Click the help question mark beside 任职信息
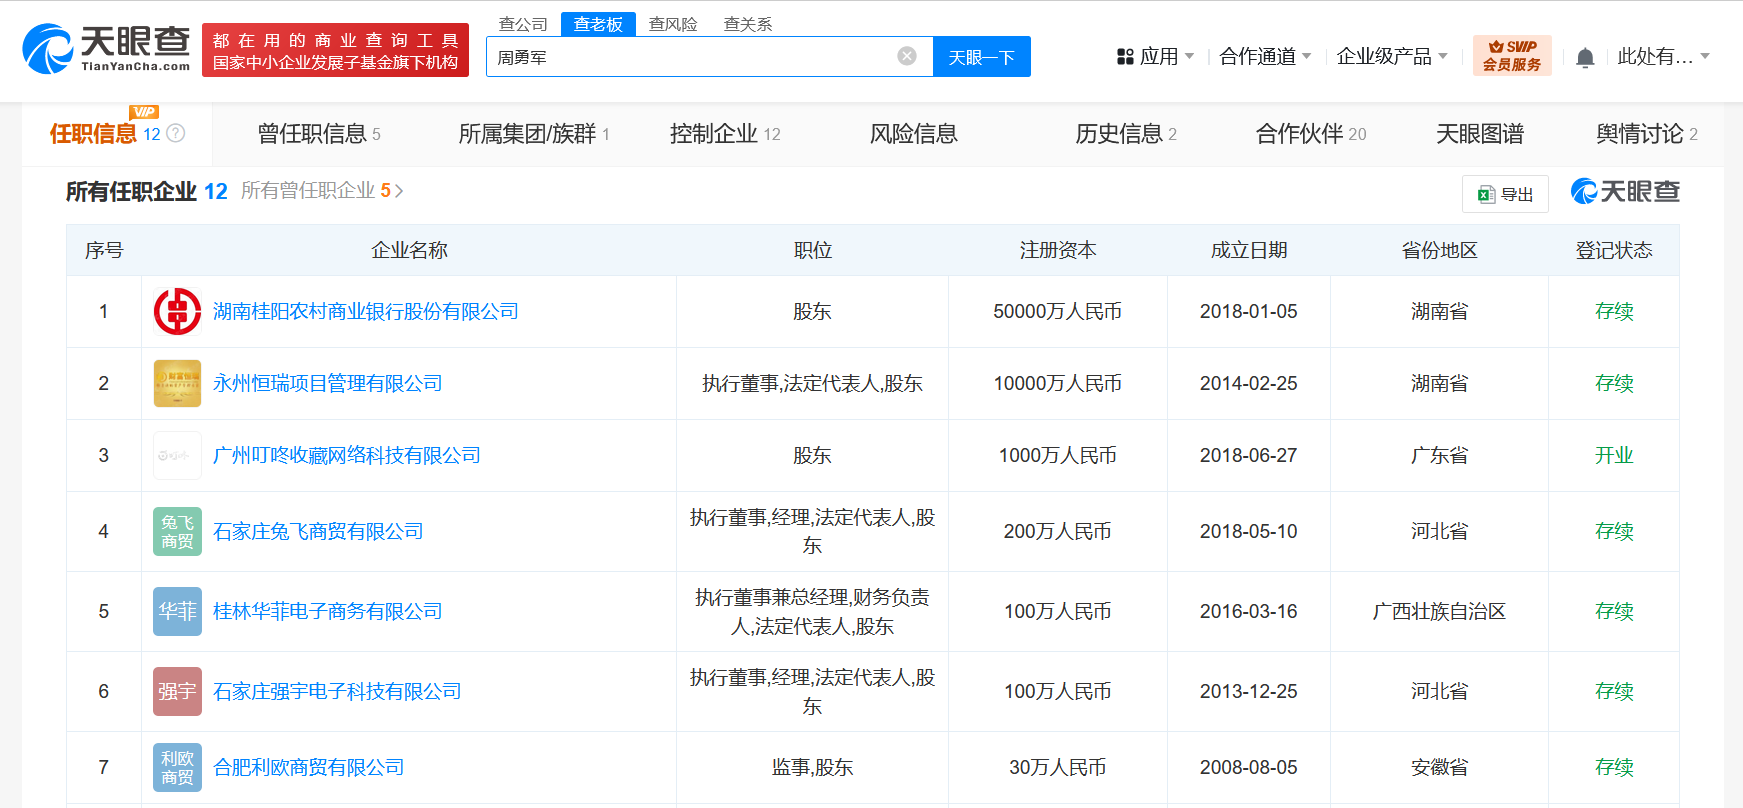This screenshot has width=1743, height=808. [x=176, y=133]
